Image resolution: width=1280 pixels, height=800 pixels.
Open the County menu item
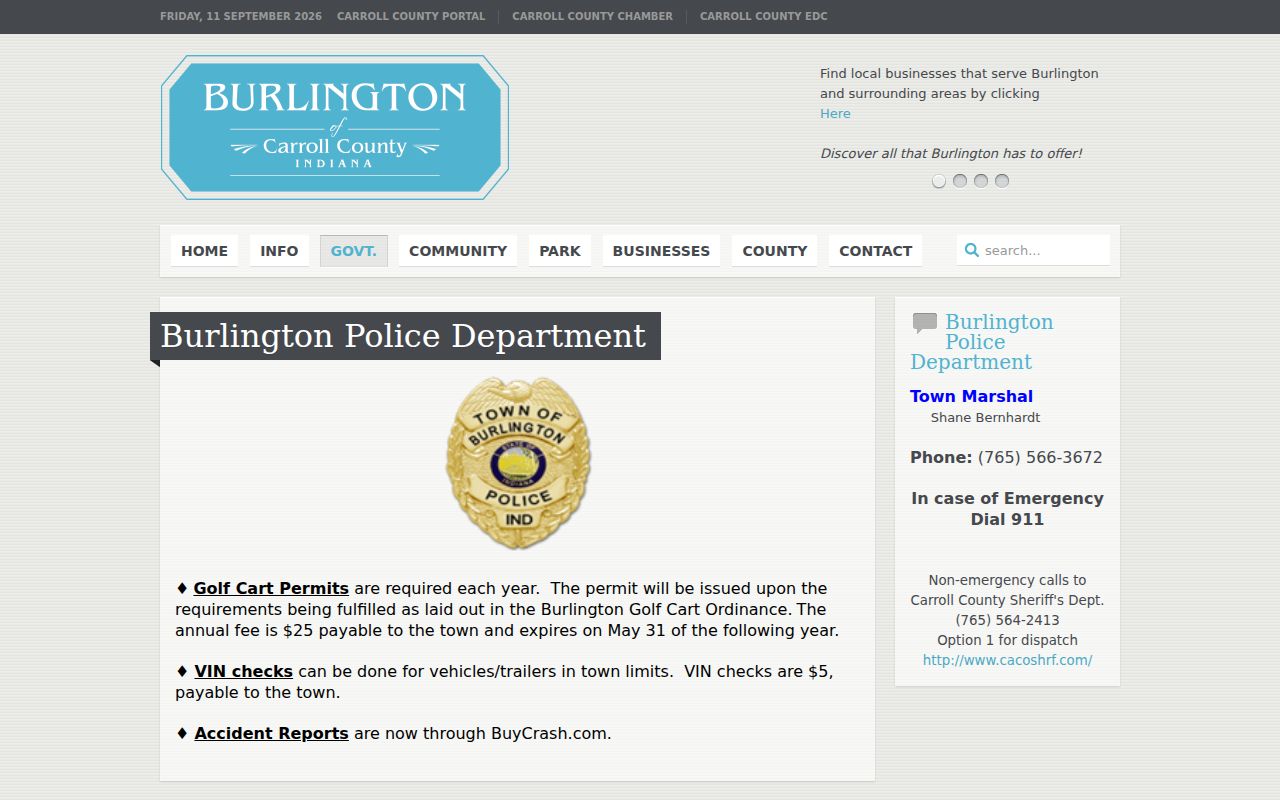[775, 251]
